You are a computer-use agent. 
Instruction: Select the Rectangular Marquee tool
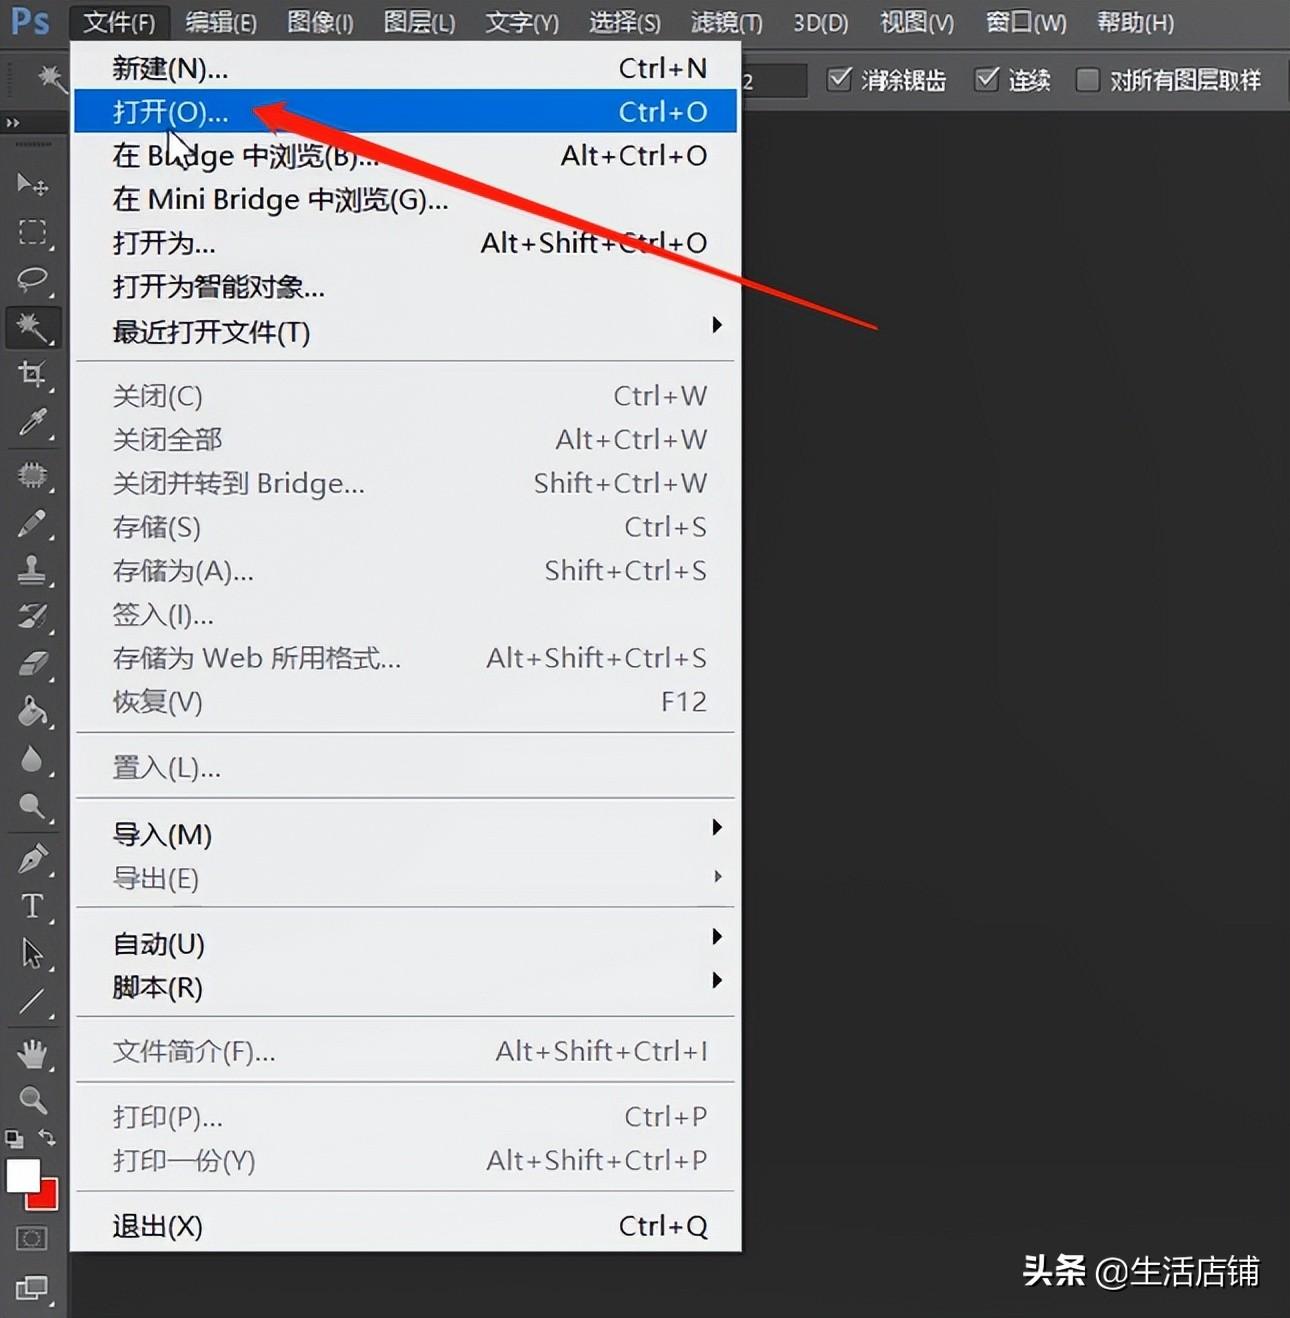pyautogui.click(x=32, y=232)
